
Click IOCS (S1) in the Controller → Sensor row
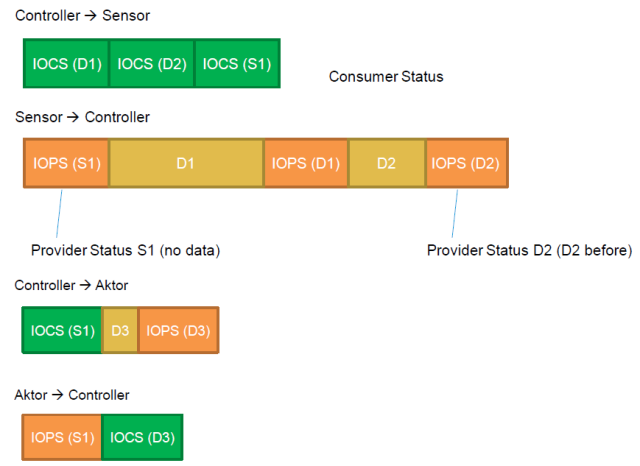(x=237, y=63)
